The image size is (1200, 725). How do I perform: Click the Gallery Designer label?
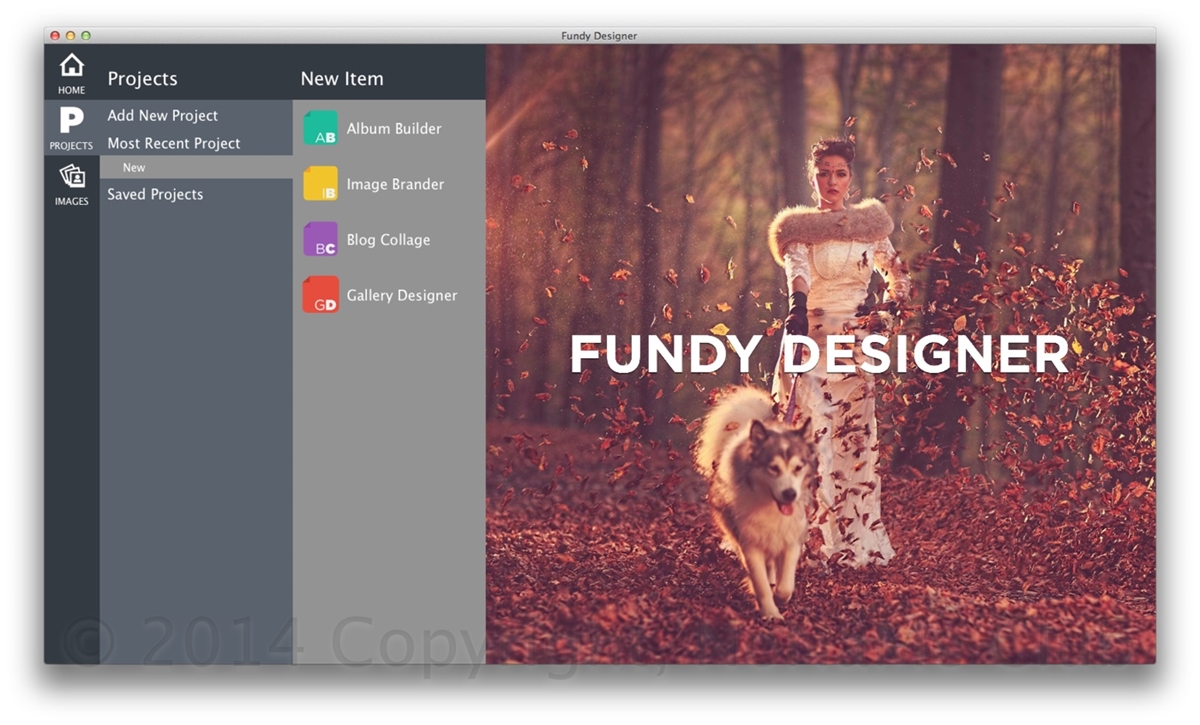402,296
